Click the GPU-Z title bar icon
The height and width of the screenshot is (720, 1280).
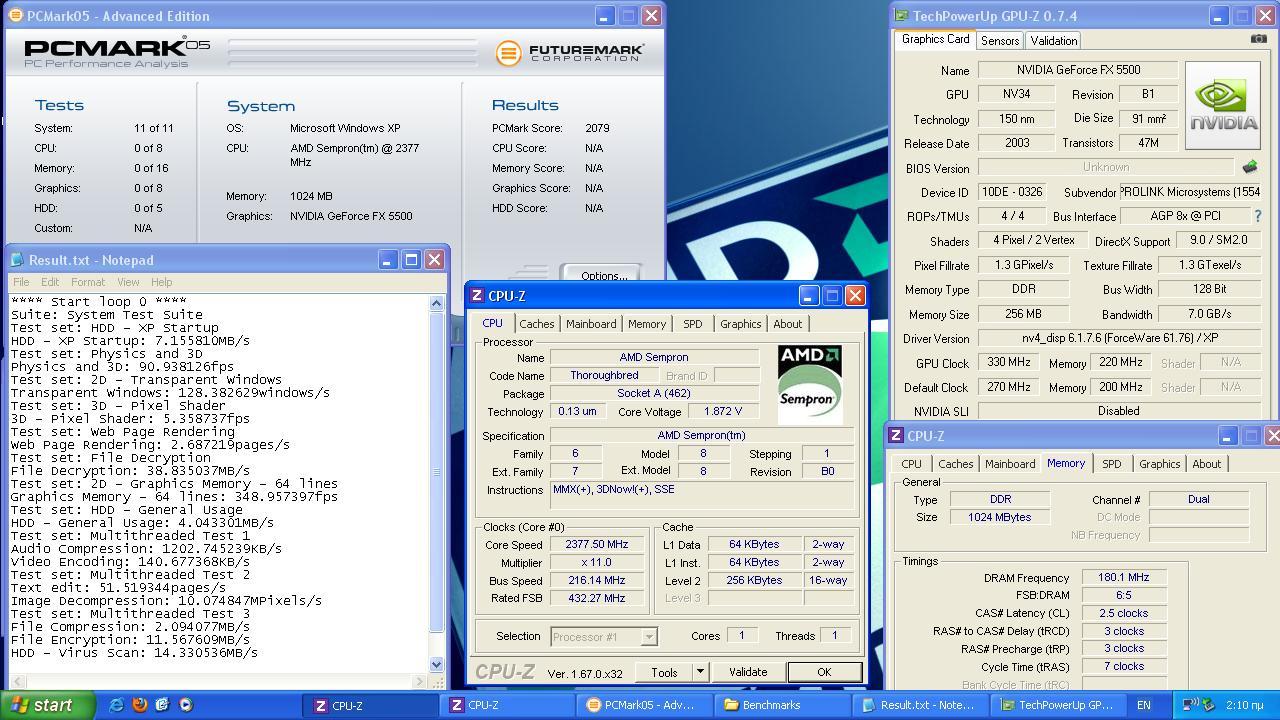point(901,16)
